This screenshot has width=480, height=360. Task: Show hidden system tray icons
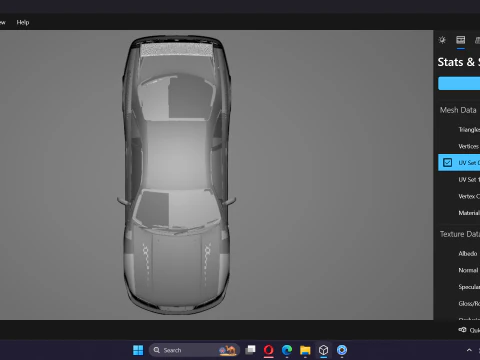click(x=469, y=350)
